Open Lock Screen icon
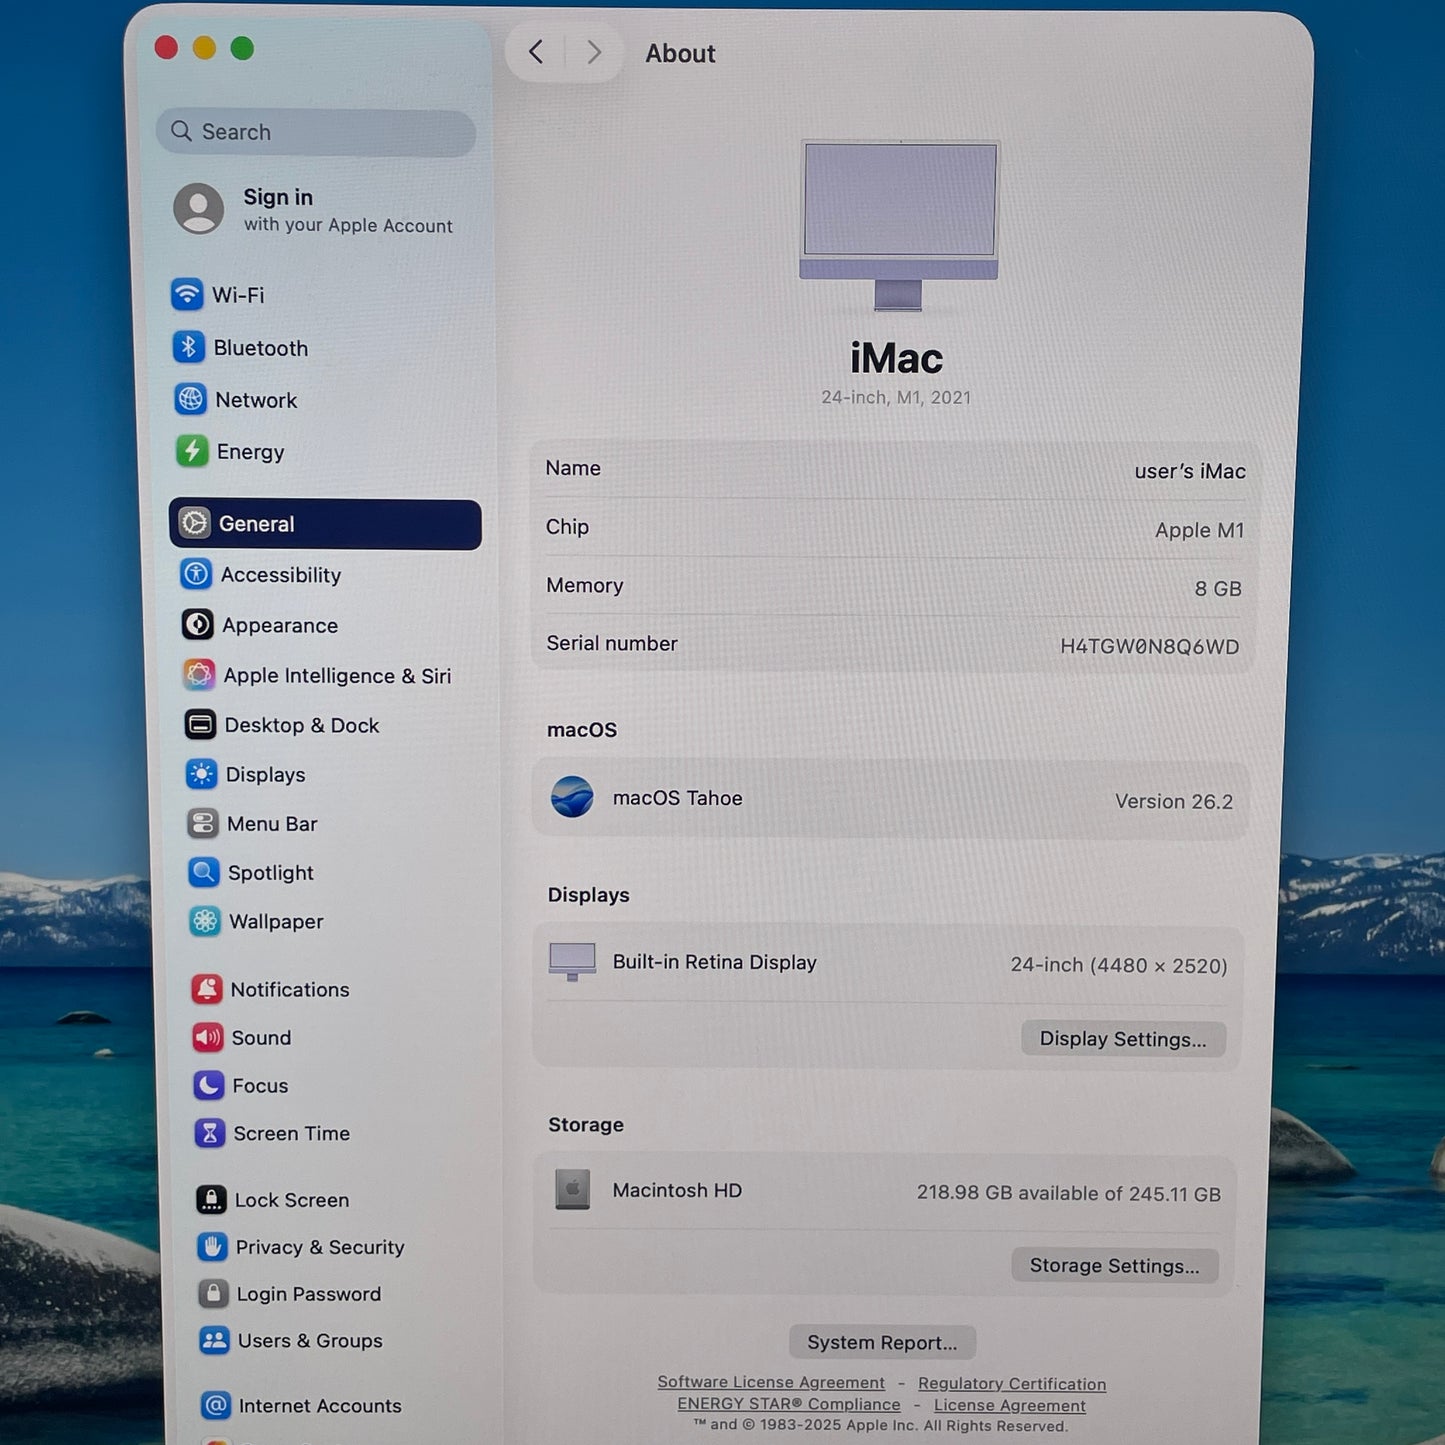Viewport: 1445px width, 1445px height. (211, 1199)
